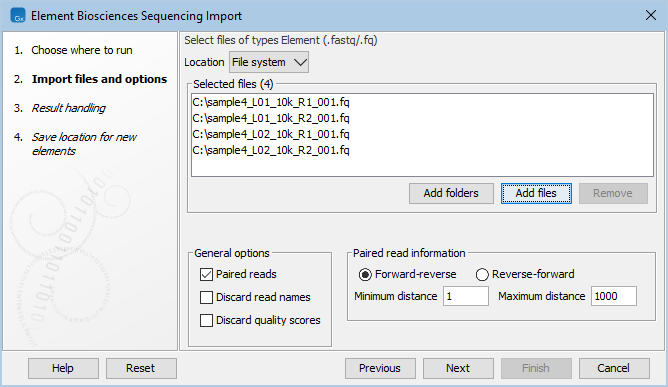The width and height of the screenshot is (668, 387).
Task: Open the Location dropdown set to File system
Action: pyautogui.click(x=269, y=62)
